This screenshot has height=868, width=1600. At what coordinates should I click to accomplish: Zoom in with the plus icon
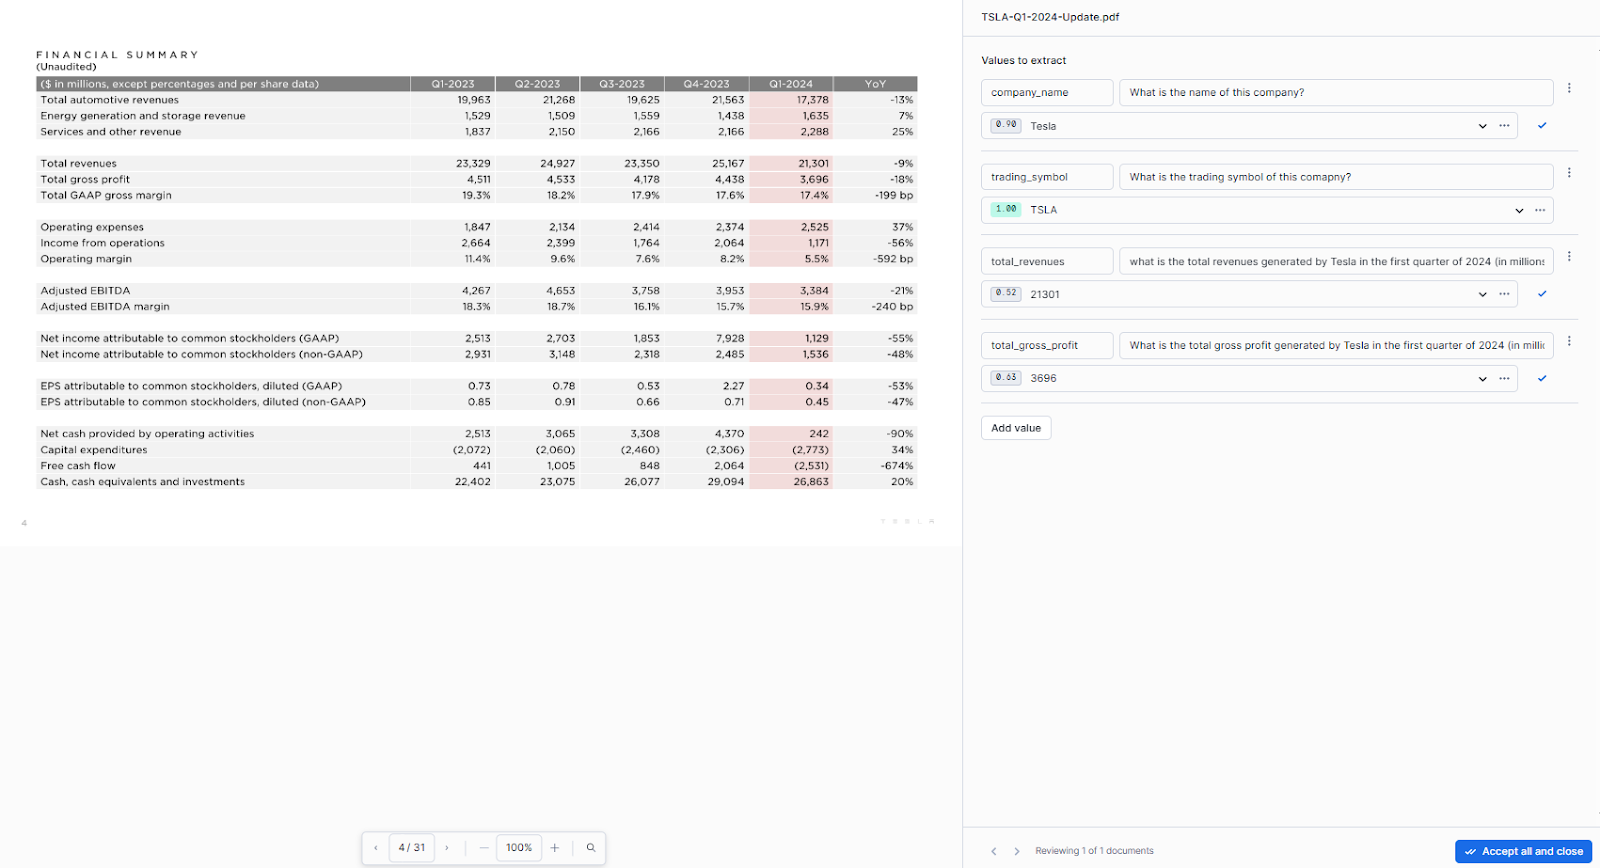point(555,848)
